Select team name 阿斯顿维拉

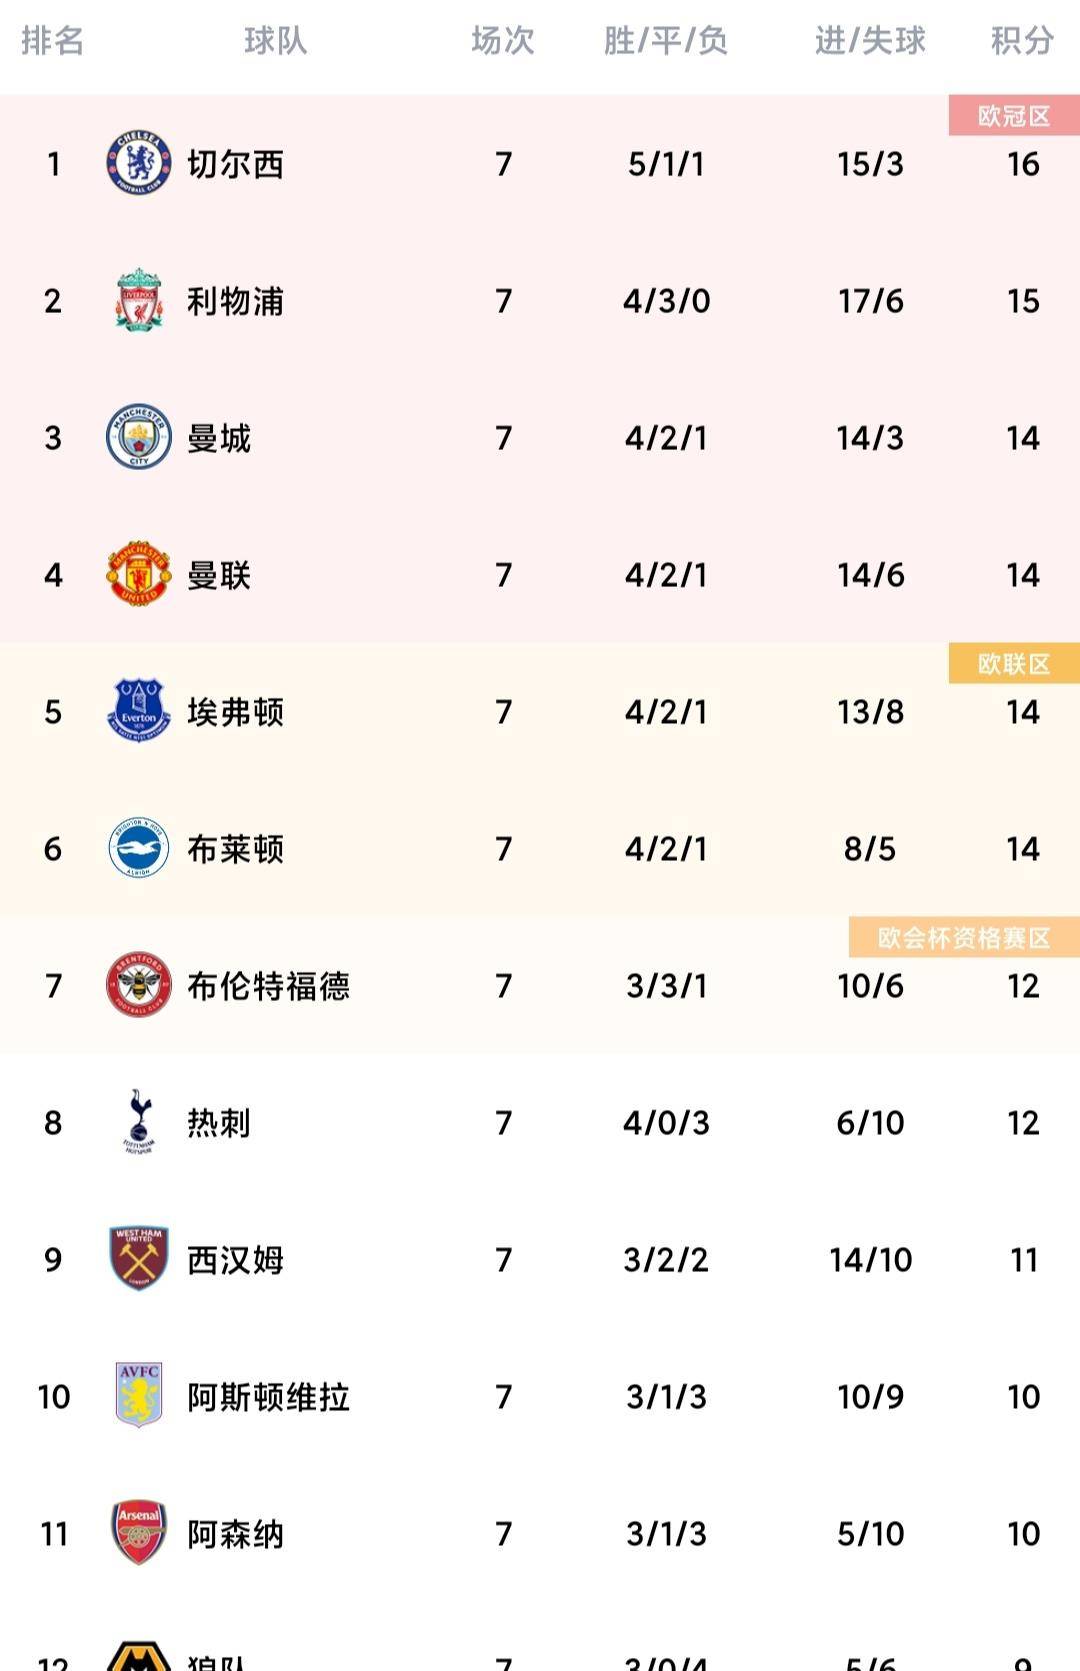[x=268, y=1397]
